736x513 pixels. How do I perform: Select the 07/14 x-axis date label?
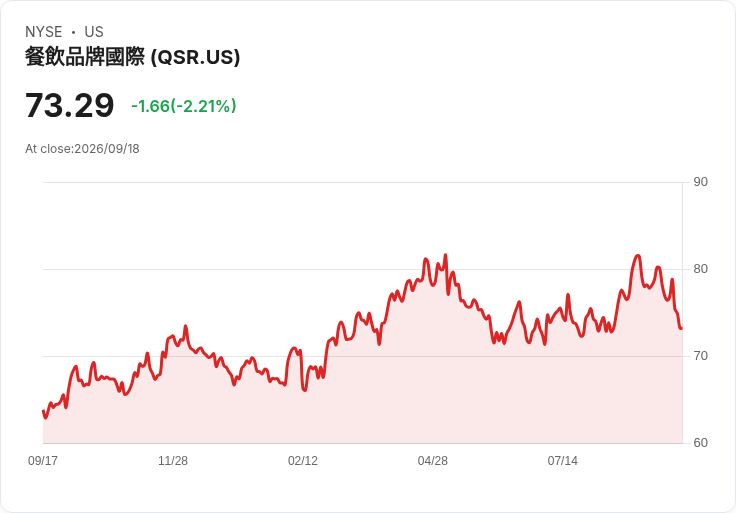click(x=562, y=461)
